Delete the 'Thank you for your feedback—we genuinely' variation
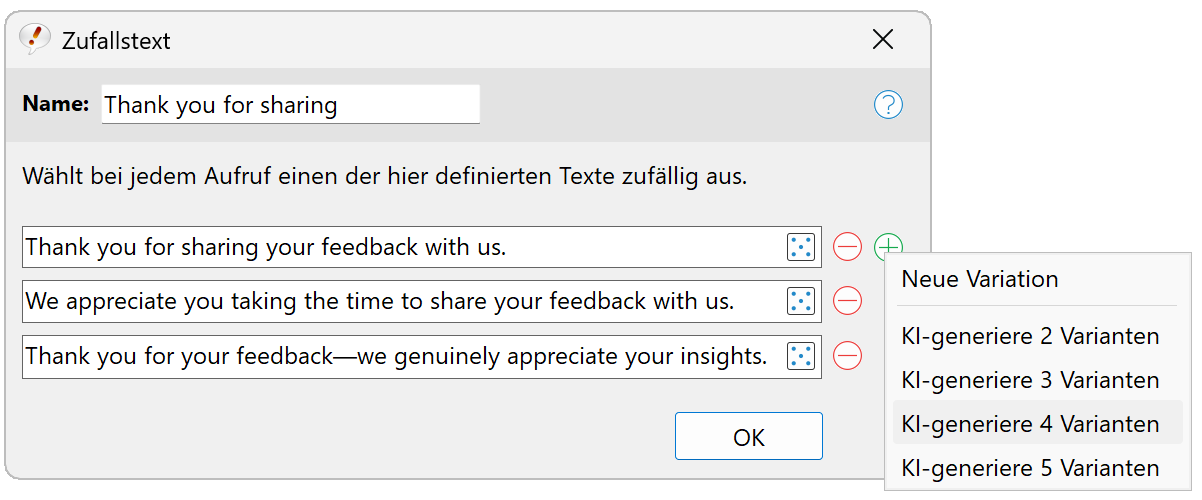This screenshot has height=500, width=1202. tap(847, 356)
